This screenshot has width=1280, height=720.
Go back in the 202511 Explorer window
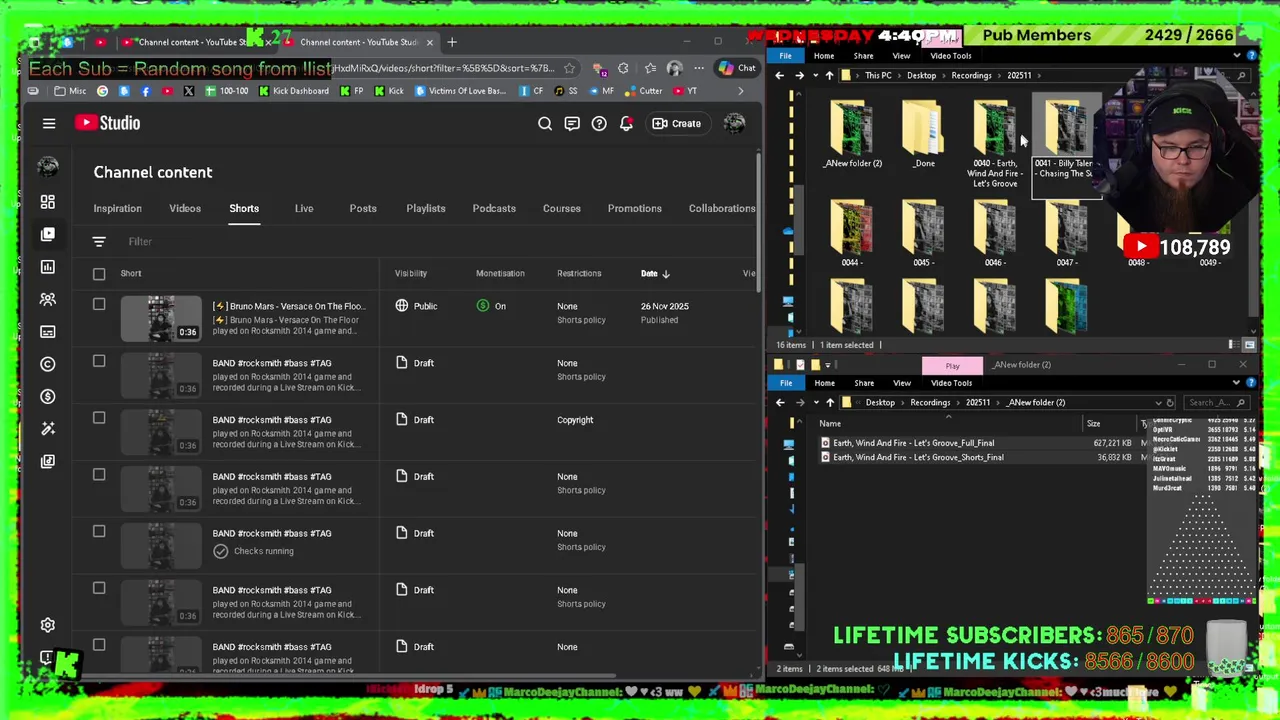(x=780, y=75)
